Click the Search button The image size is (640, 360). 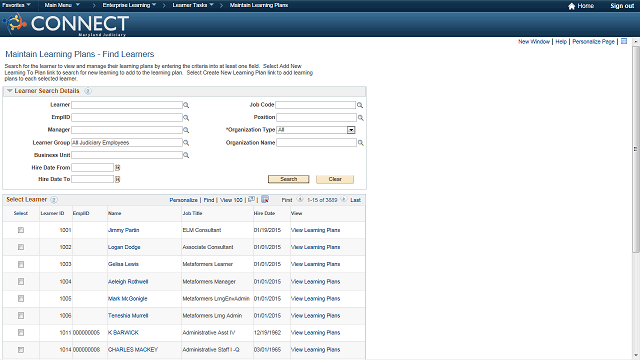coord(289,179)
